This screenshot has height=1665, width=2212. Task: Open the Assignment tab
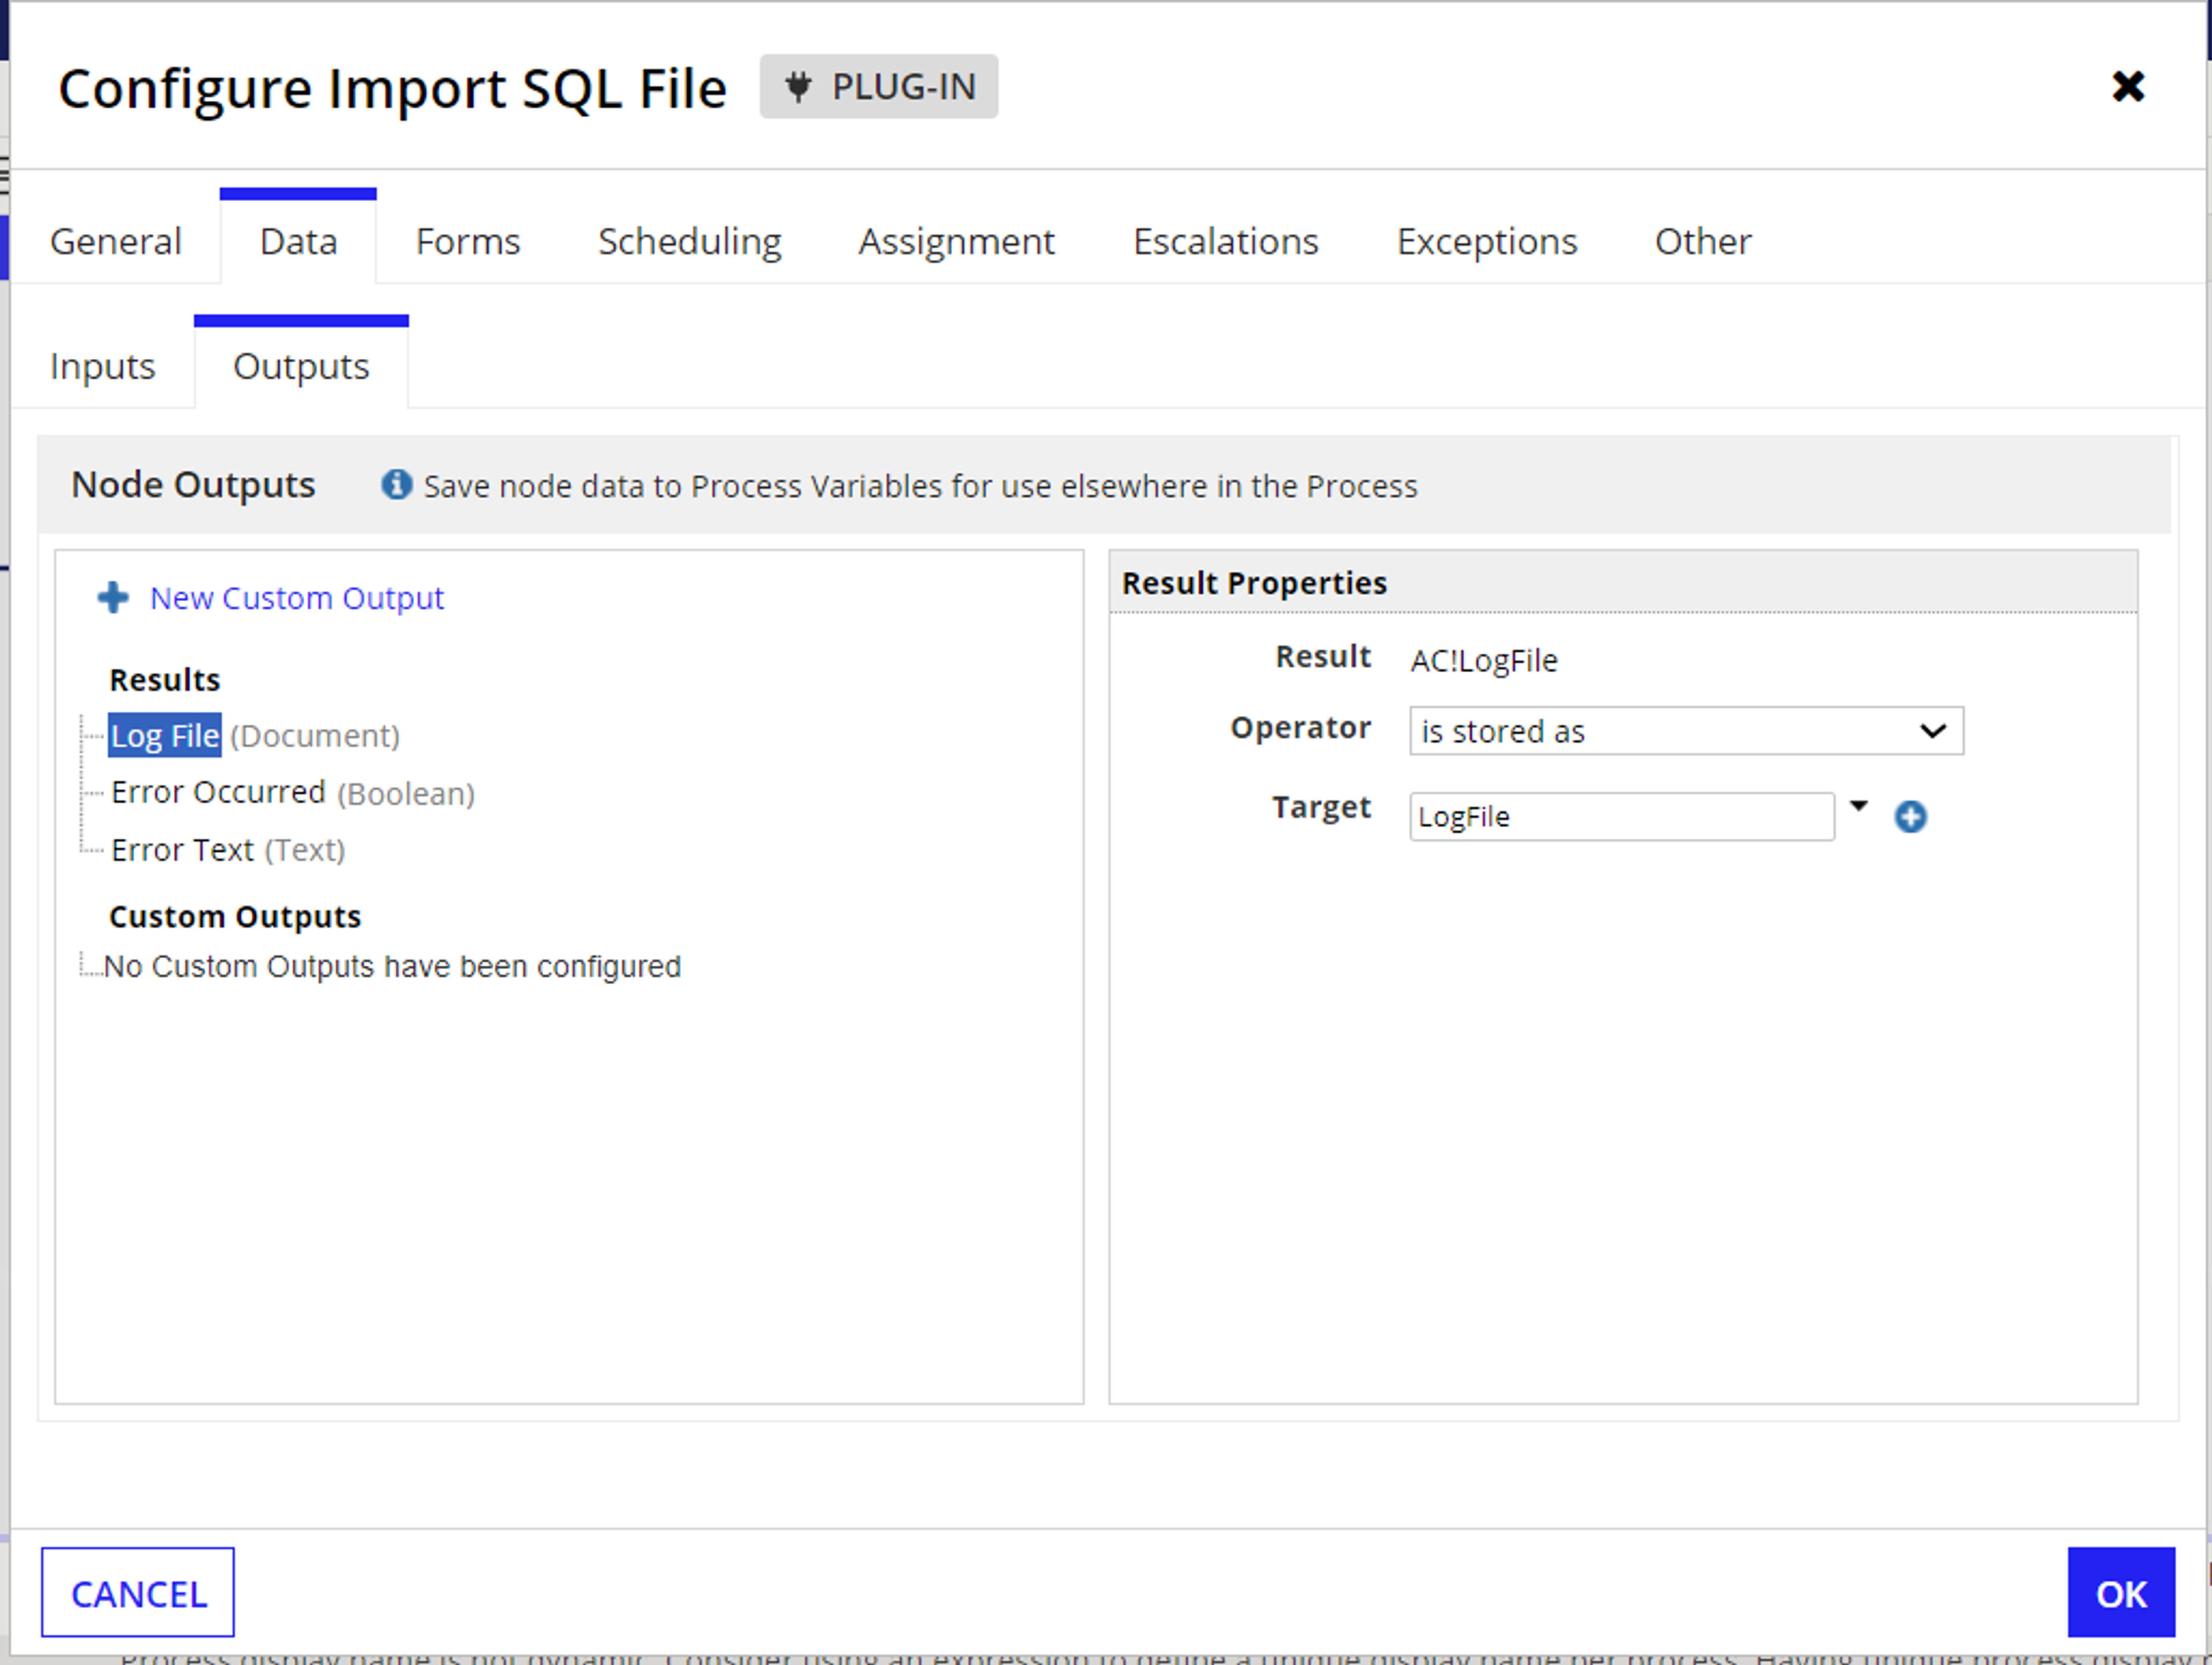tap(956, 241)
